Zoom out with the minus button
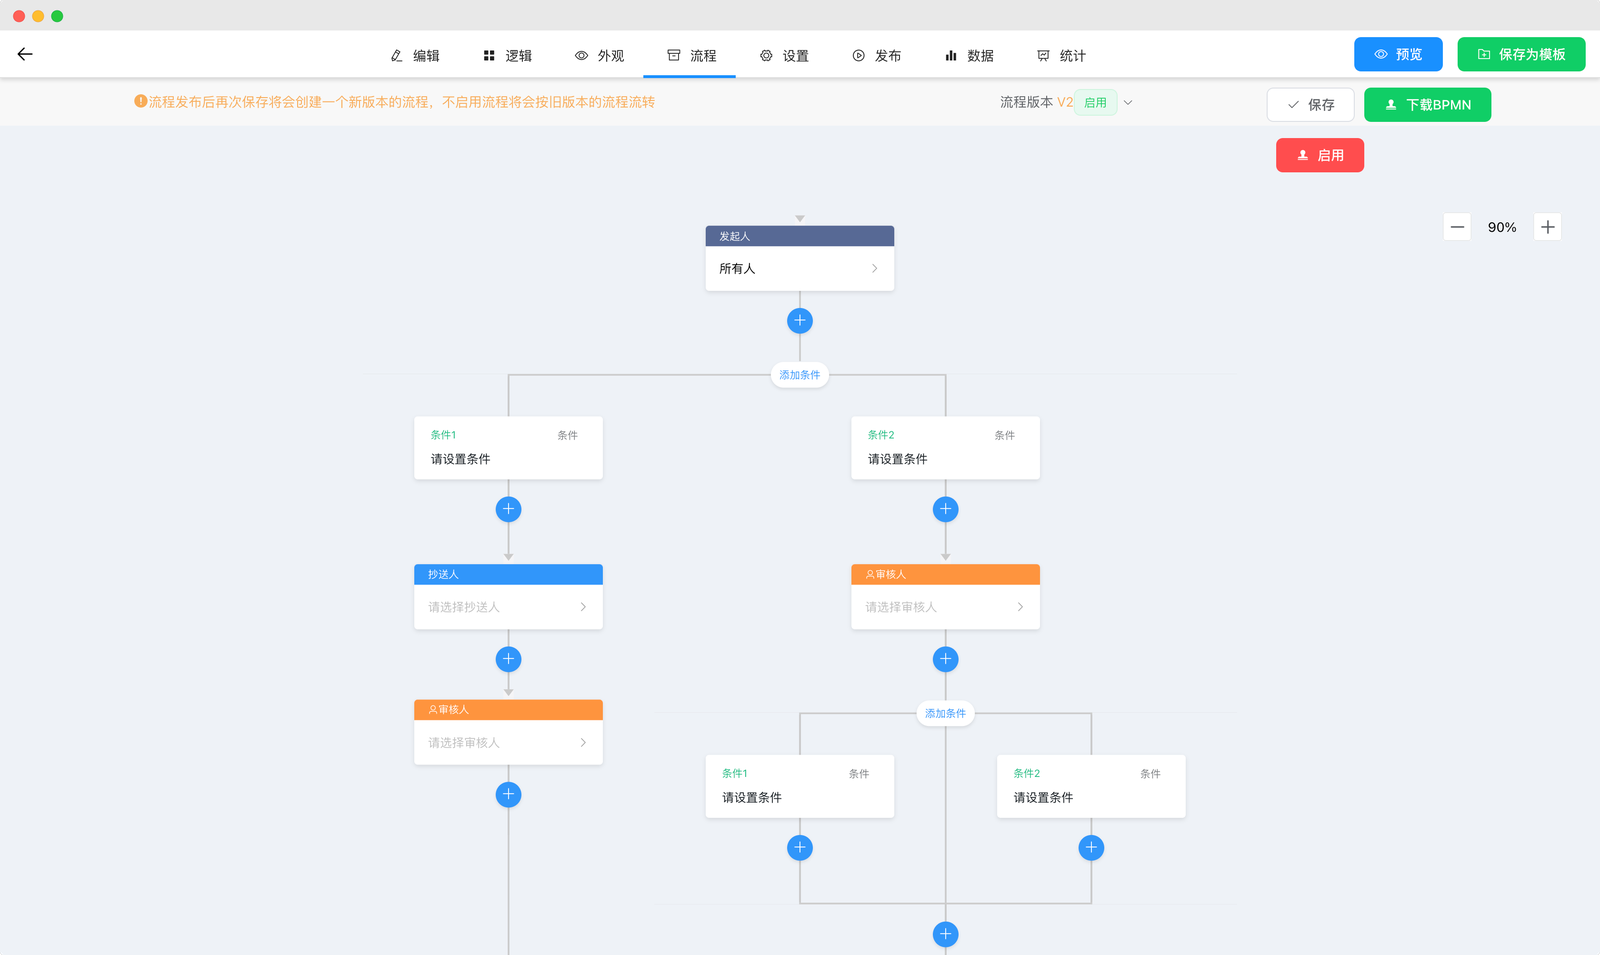 pyautogui.click(x=1457, y=227)
